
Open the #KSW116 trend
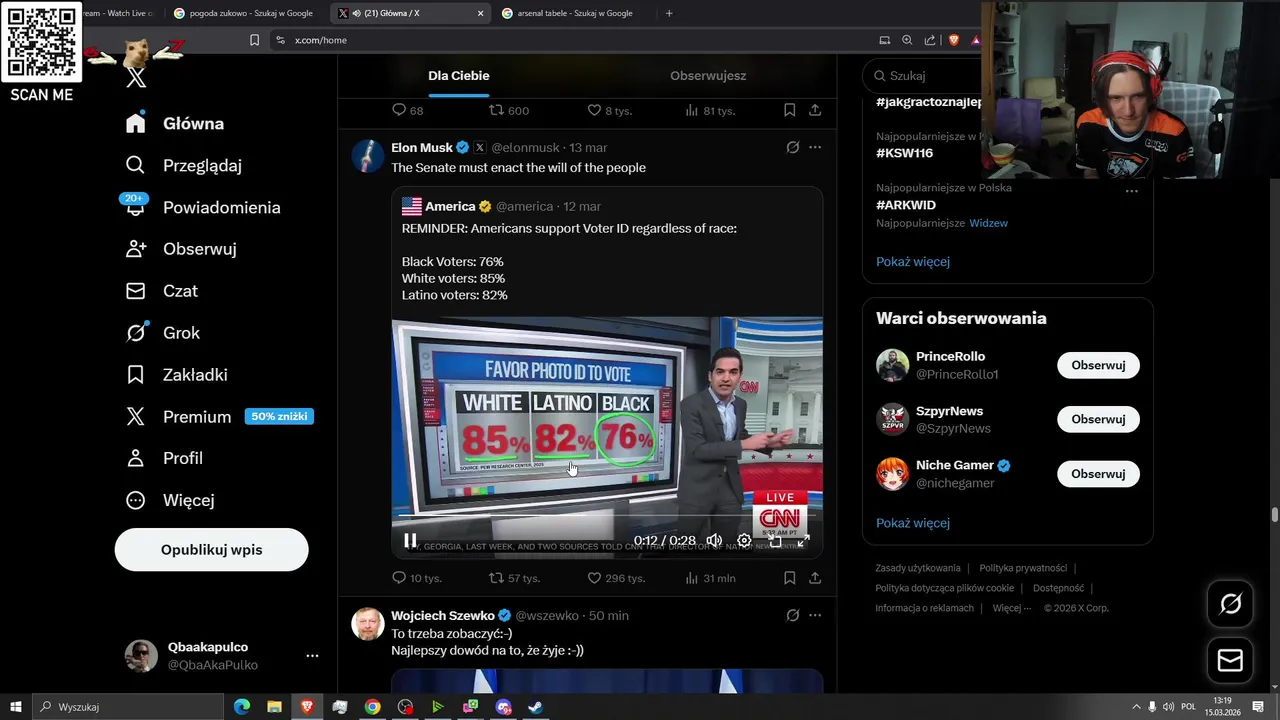coord(905,153)
